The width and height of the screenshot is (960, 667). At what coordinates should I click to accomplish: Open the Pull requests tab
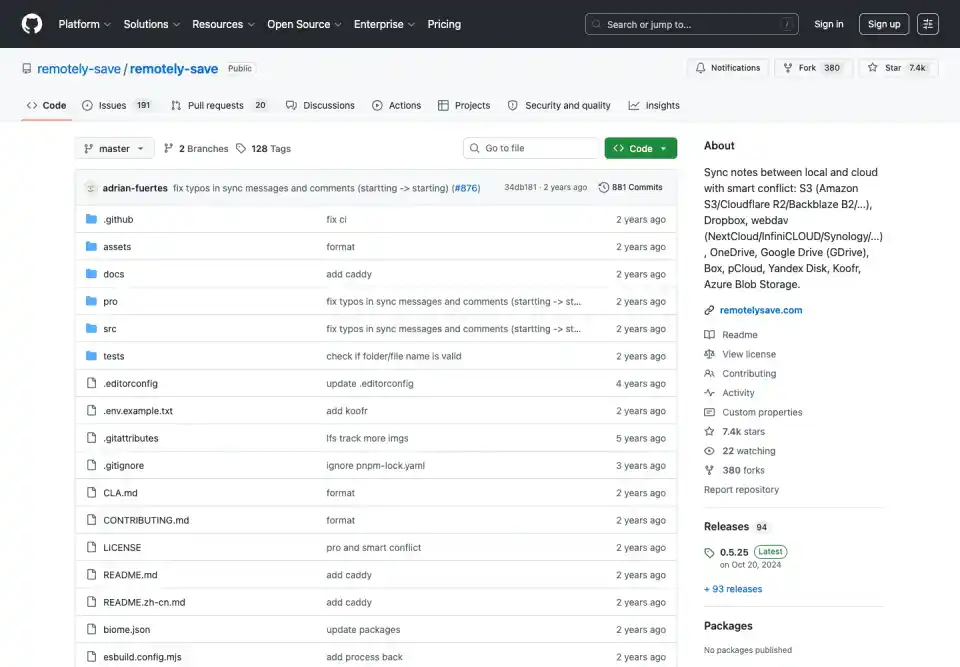[219, 105]
